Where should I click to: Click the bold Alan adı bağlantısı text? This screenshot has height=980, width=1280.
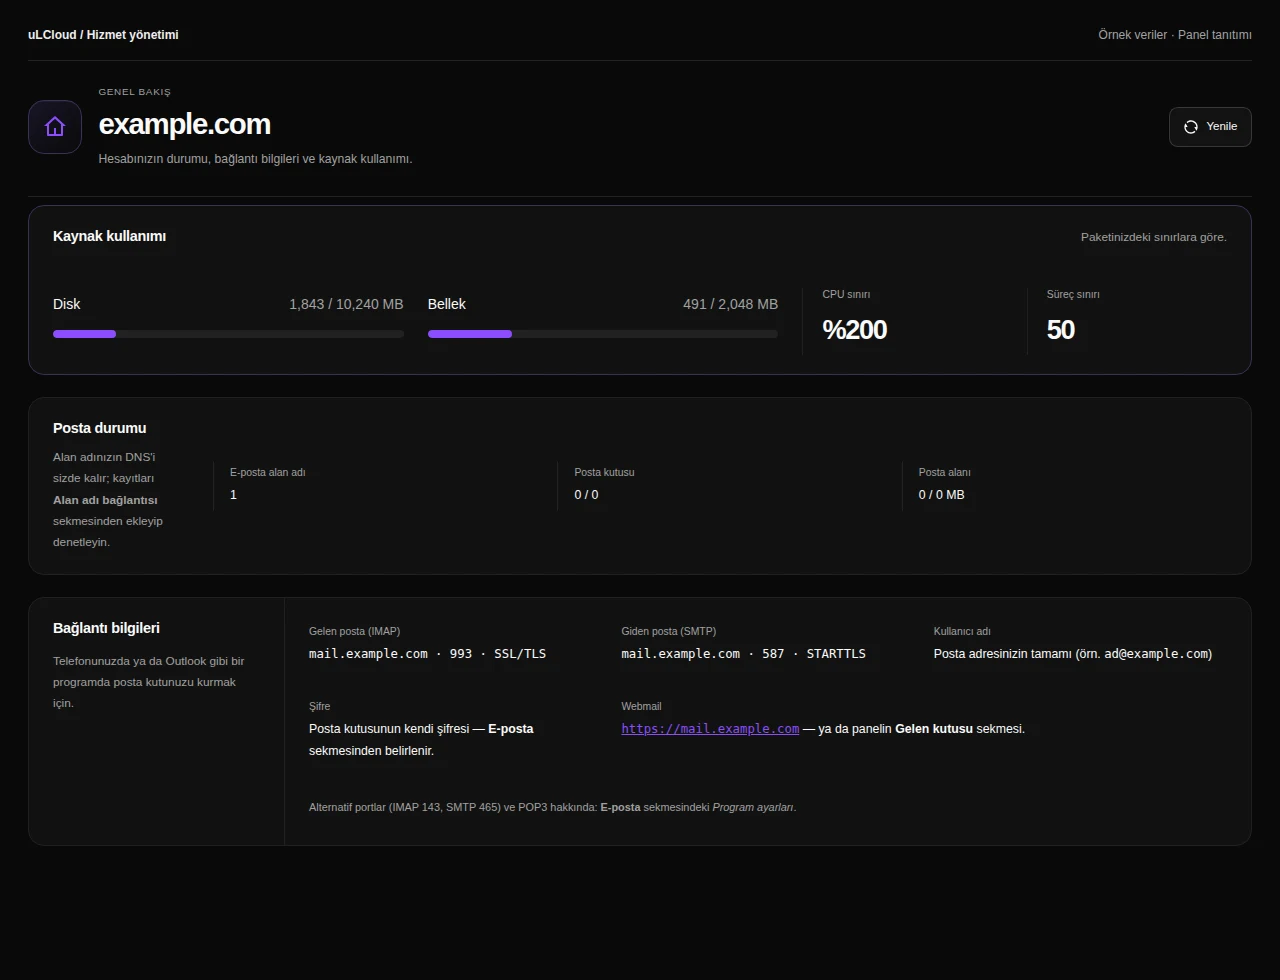coord(105,500)
